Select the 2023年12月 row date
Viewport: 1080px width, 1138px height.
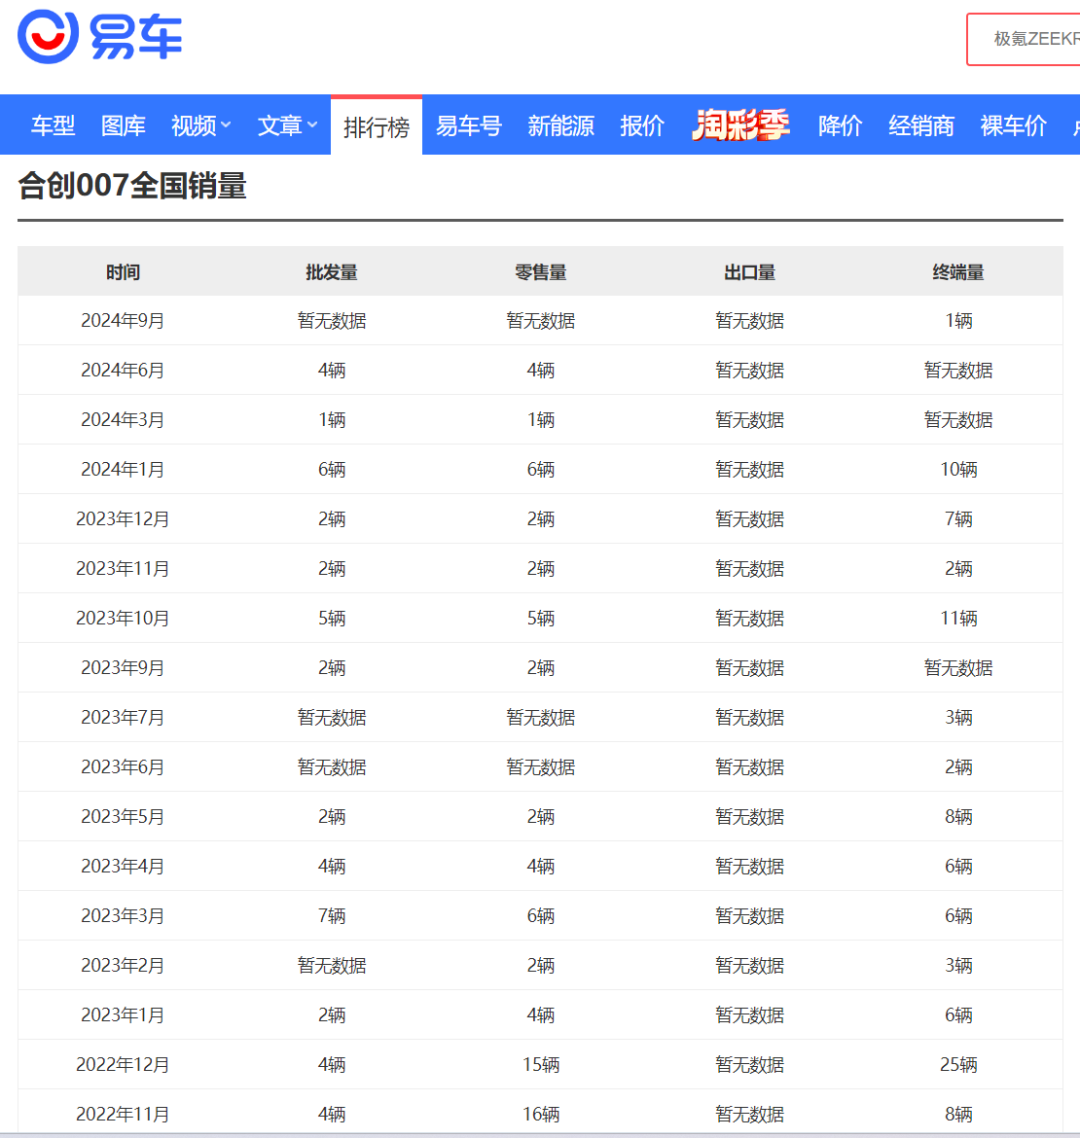point(123,519)
